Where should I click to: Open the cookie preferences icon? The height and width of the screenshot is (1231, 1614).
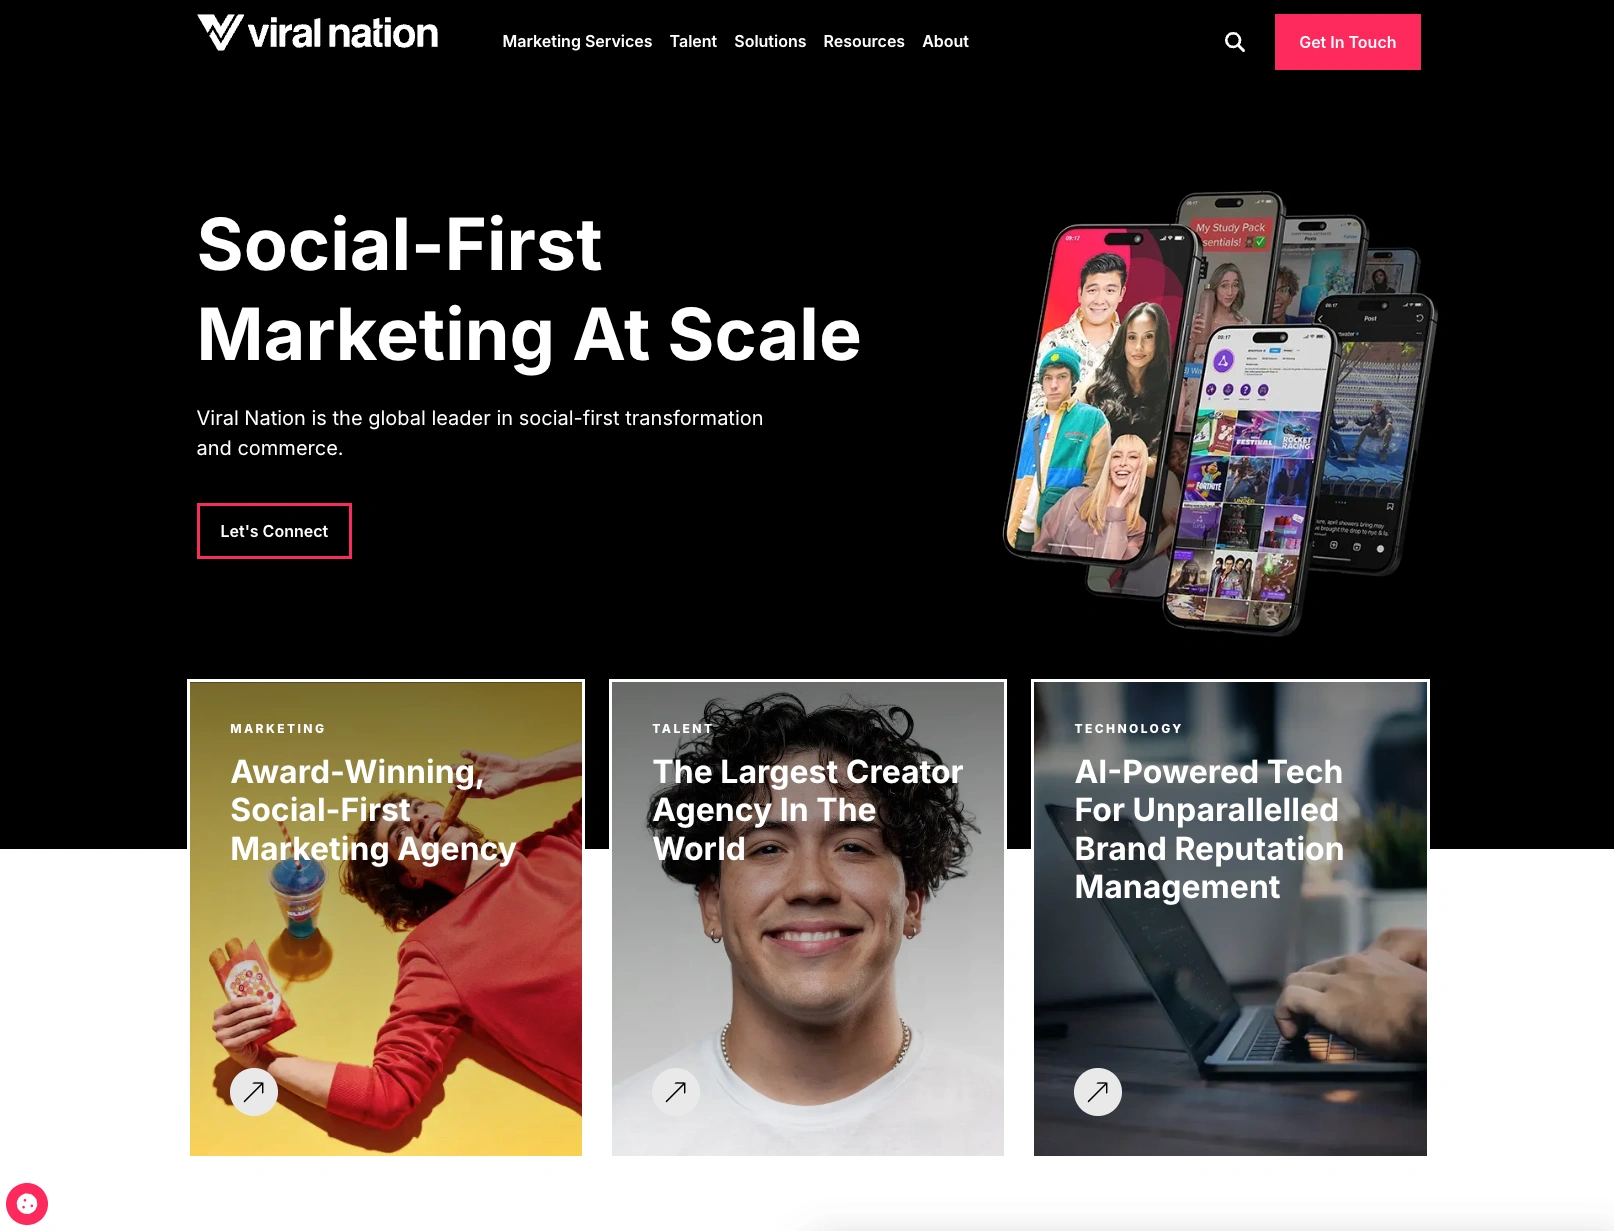coord(27,1203)
